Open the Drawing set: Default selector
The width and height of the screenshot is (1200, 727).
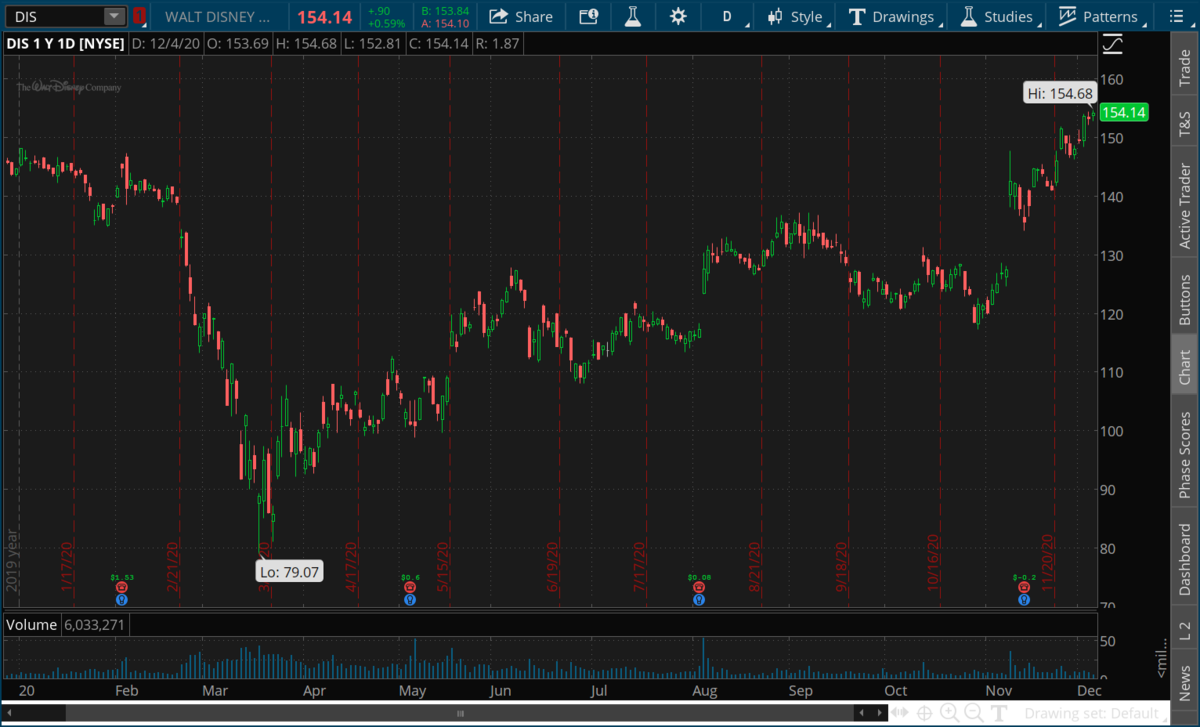pyautogui.click(x=1097, y=714)
